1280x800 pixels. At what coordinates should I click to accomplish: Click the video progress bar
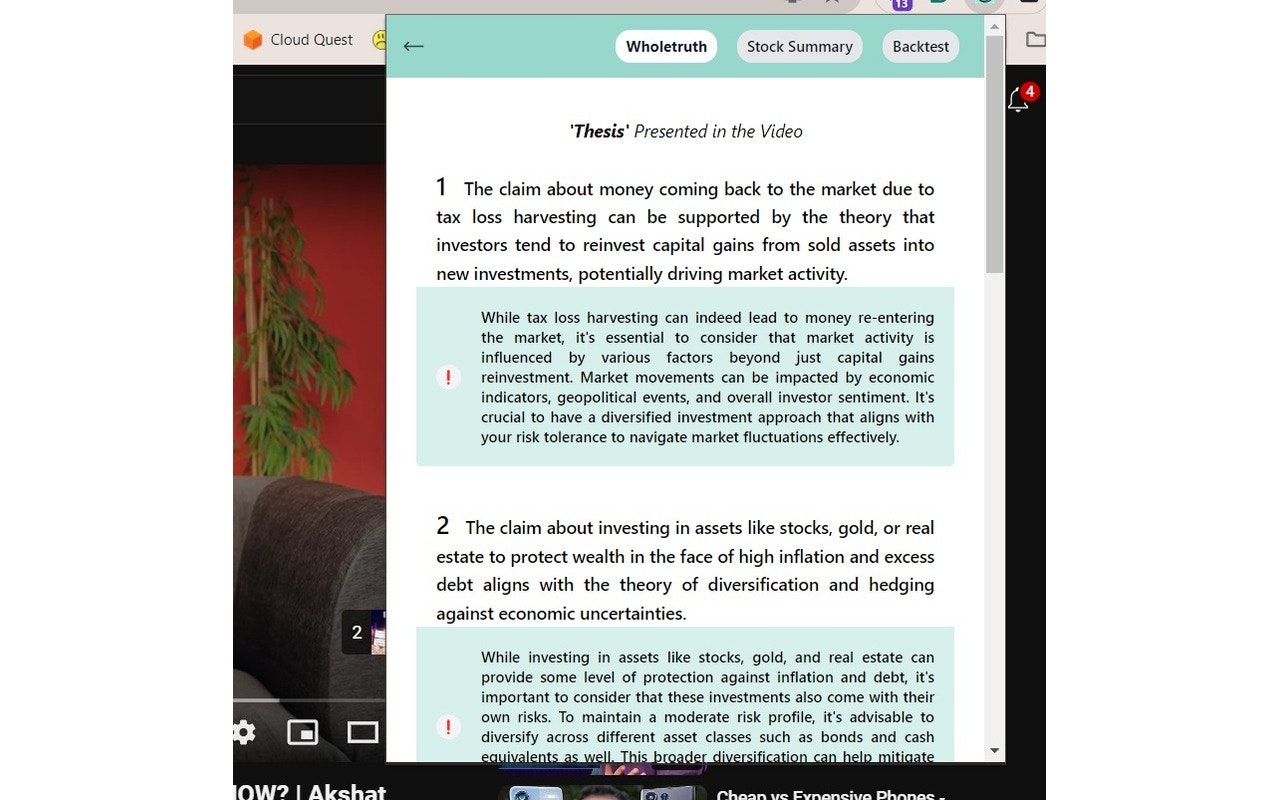click(309, 700)
